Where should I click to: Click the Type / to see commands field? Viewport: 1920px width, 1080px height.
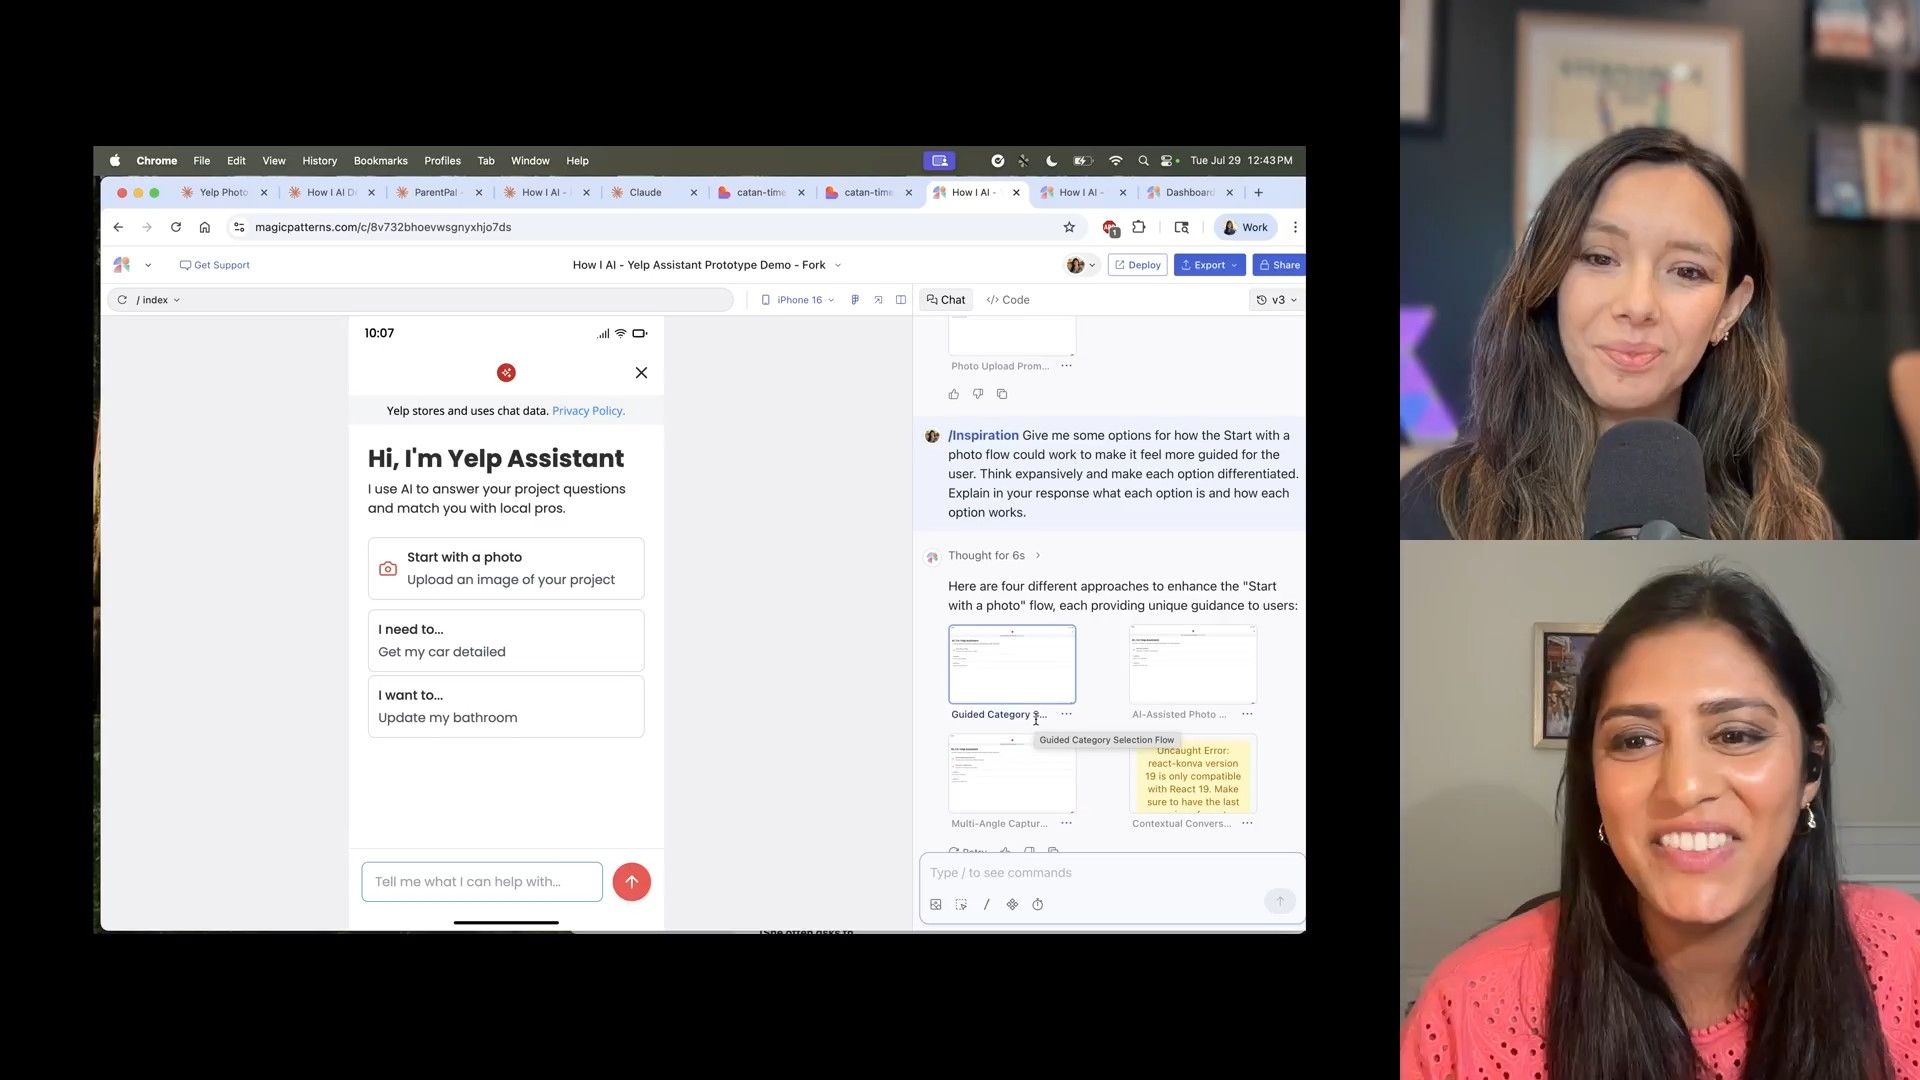[1112, 873]
